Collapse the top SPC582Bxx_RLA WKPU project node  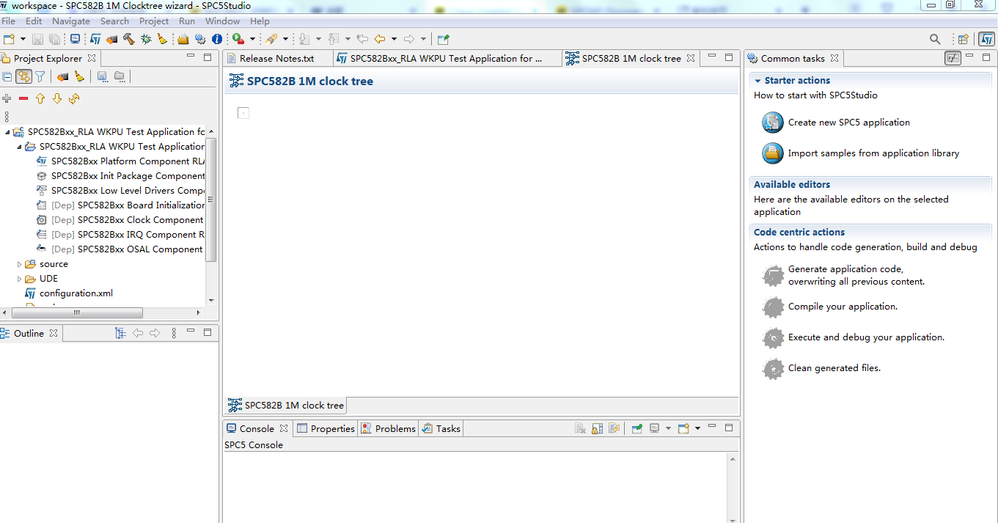click(x=7, y=132)
